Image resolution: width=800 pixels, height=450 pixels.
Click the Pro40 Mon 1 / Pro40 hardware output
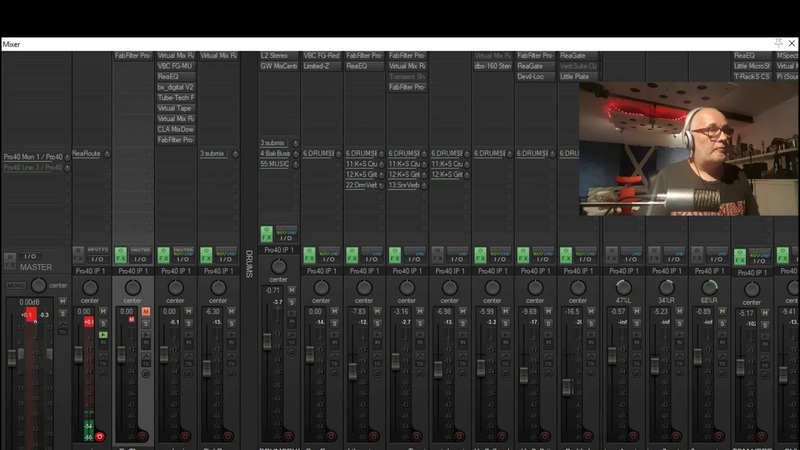pos(33,157)
